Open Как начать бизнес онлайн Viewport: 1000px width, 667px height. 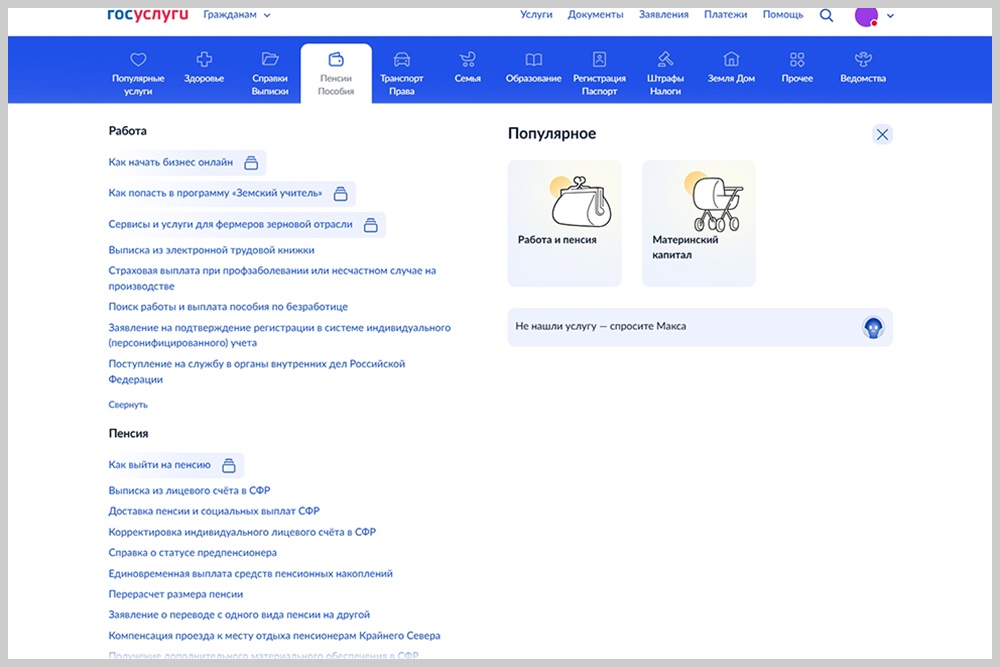click(171, 163)
